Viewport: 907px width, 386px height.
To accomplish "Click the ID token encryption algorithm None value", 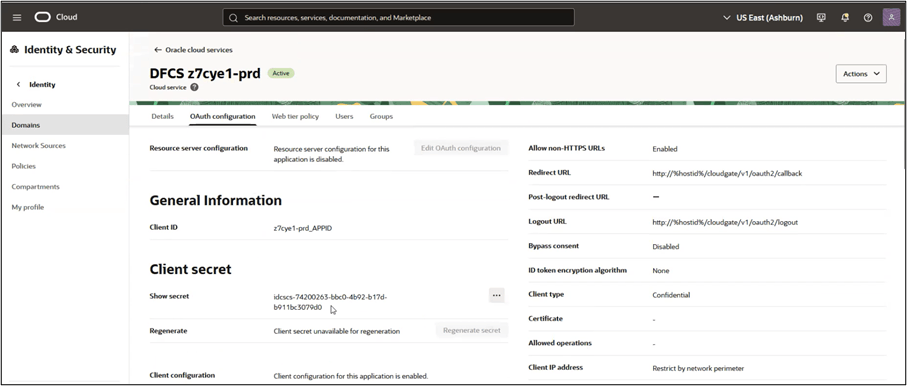I will click(x=661, y=271).
